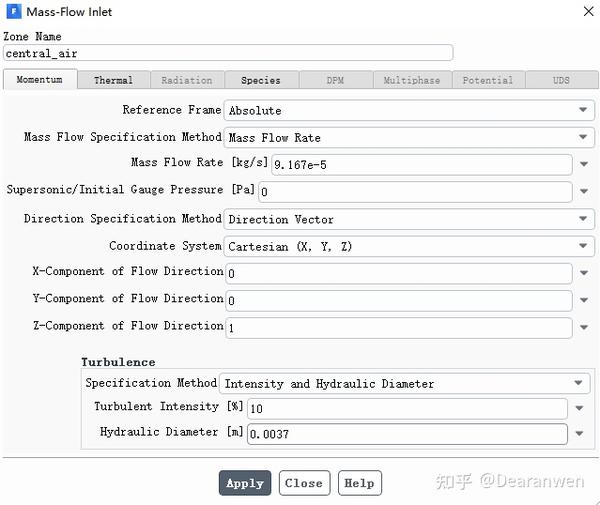The width and height of the screenshot is (600, 505).
Task: Open the arrow beside X-Component of Flow Direction
Action: (584, 273)
